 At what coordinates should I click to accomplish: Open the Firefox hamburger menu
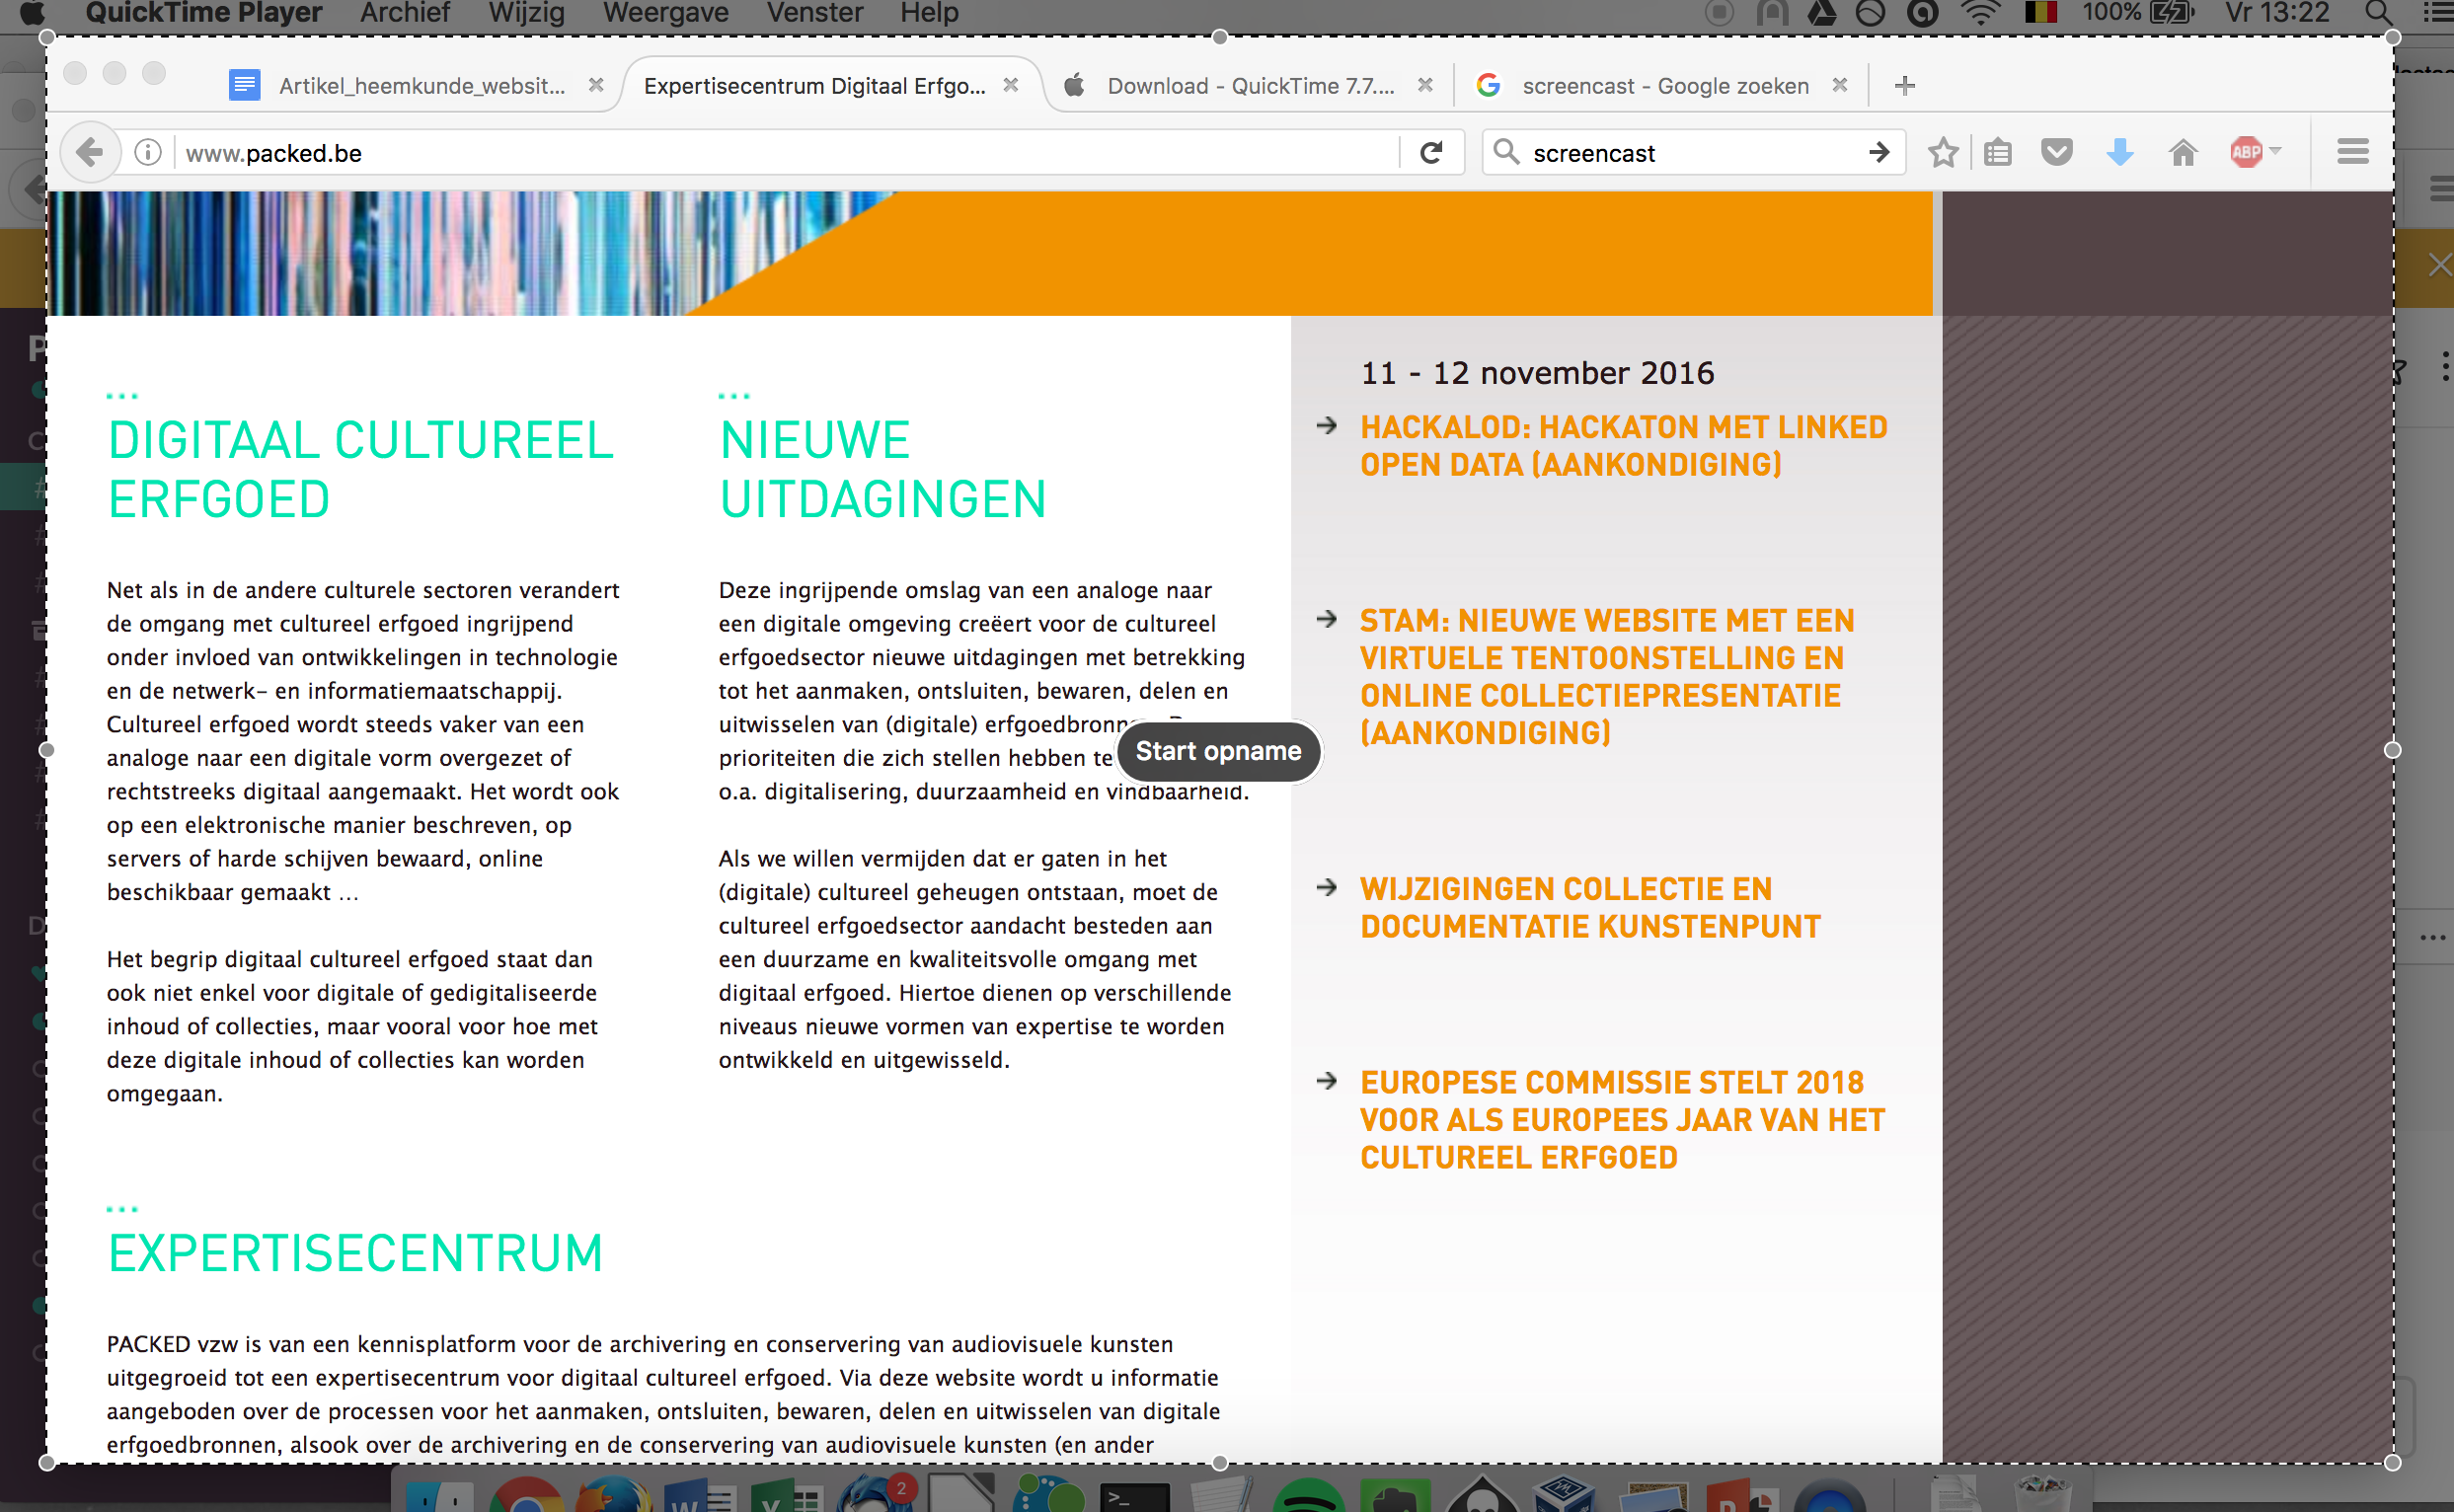coord(2352,152)
